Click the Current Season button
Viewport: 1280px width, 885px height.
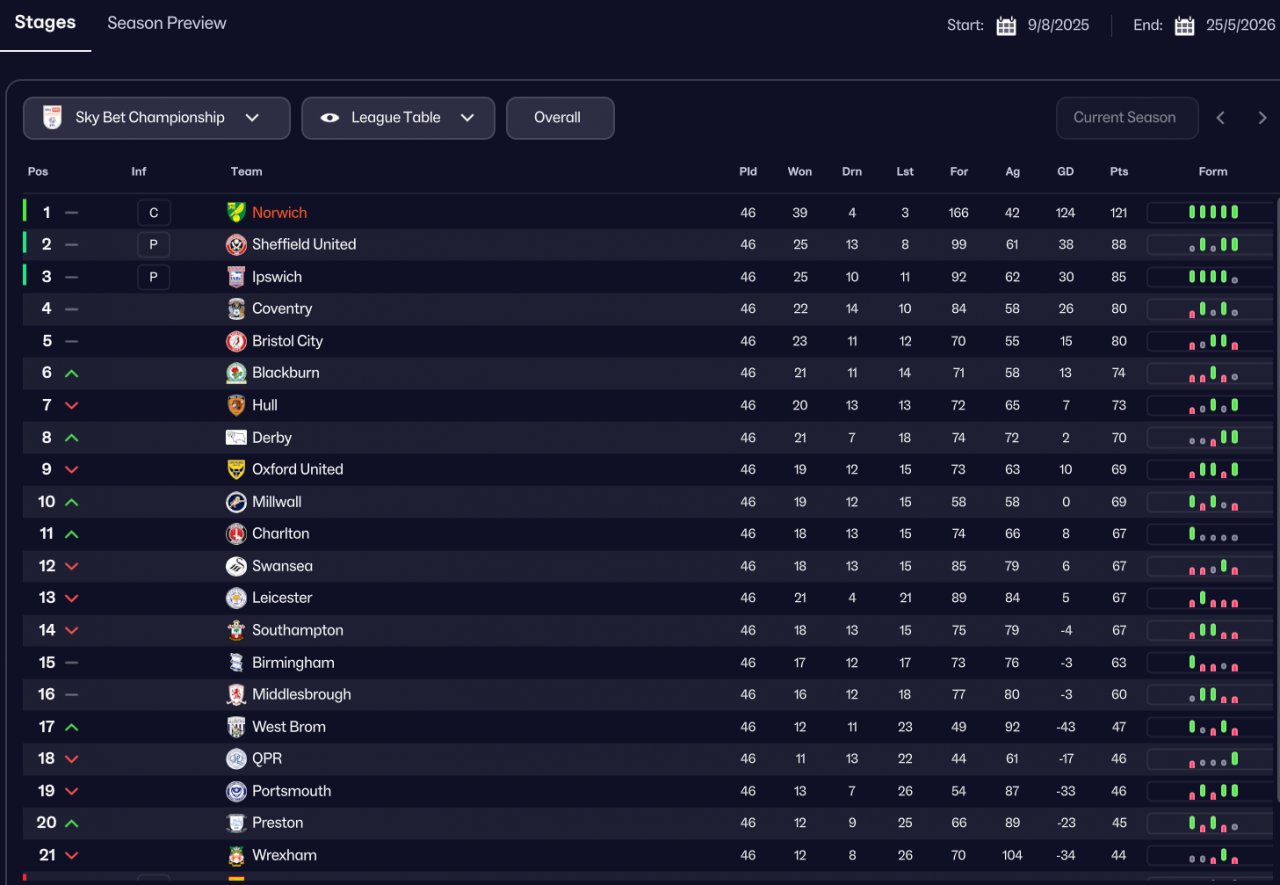(x=1125, y=118)
